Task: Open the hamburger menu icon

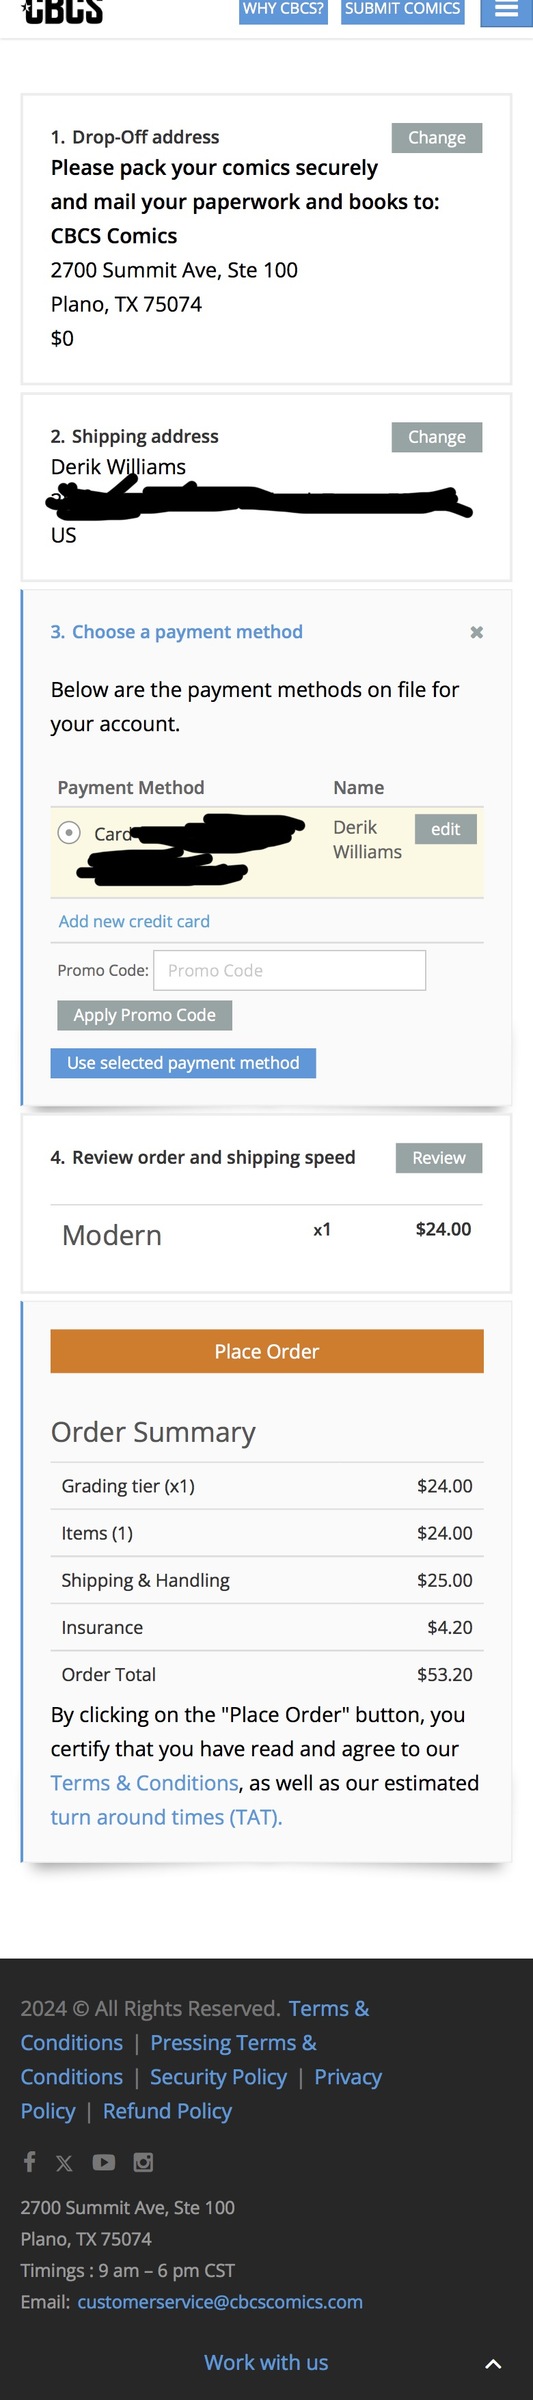Action: click(x=507, y=11)
